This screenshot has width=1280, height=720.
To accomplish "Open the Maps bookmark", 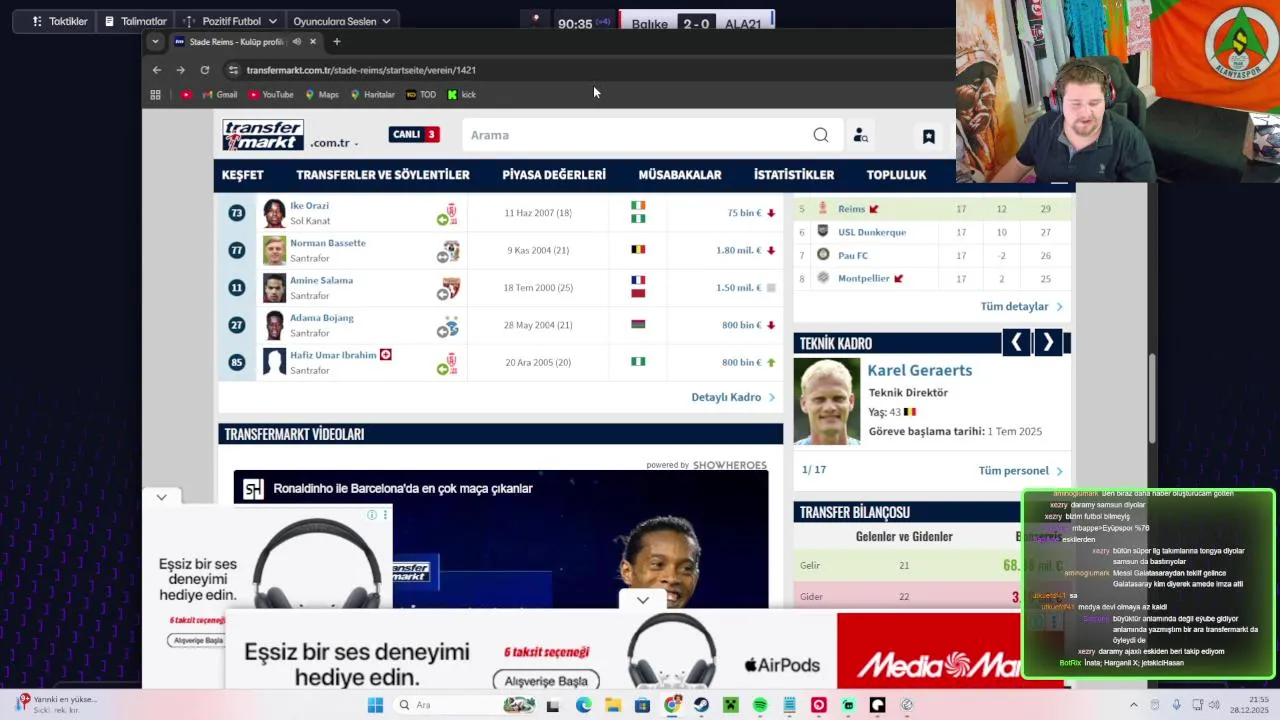I will pos(322,95).
